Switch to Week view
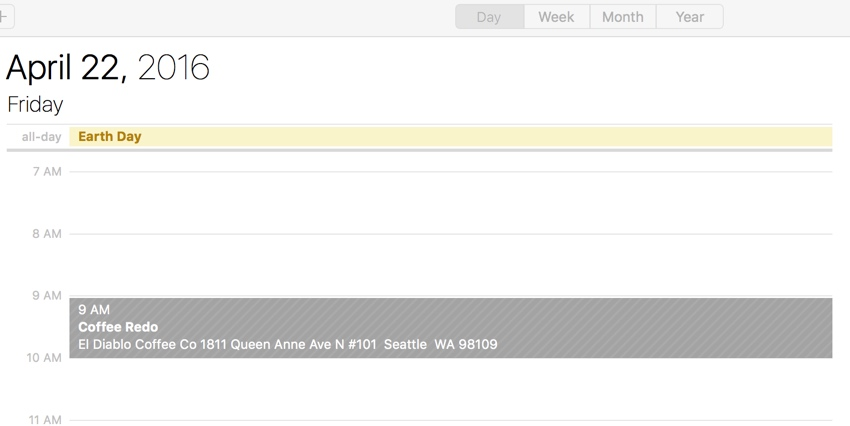The image size is (850, 426). [x=556, y=17]
